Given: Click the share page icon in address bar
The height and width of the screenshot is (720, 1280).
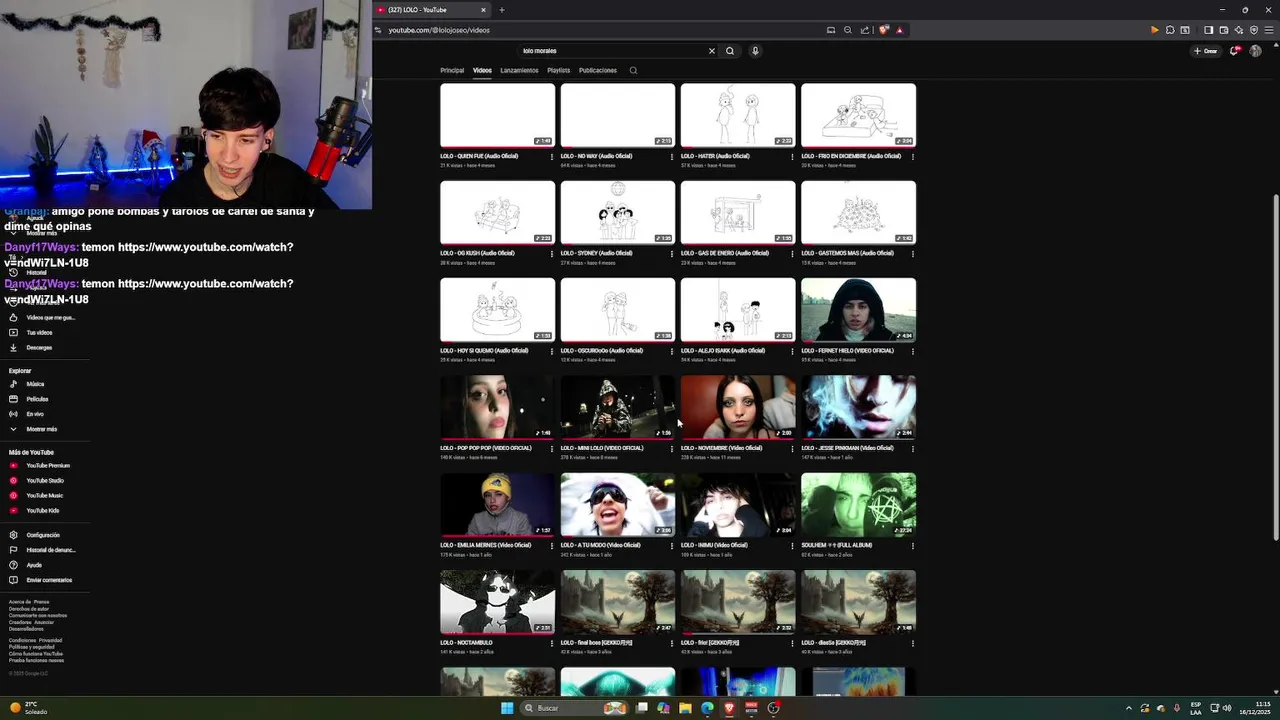Looking at the screenshot, I should pos(865,30).
